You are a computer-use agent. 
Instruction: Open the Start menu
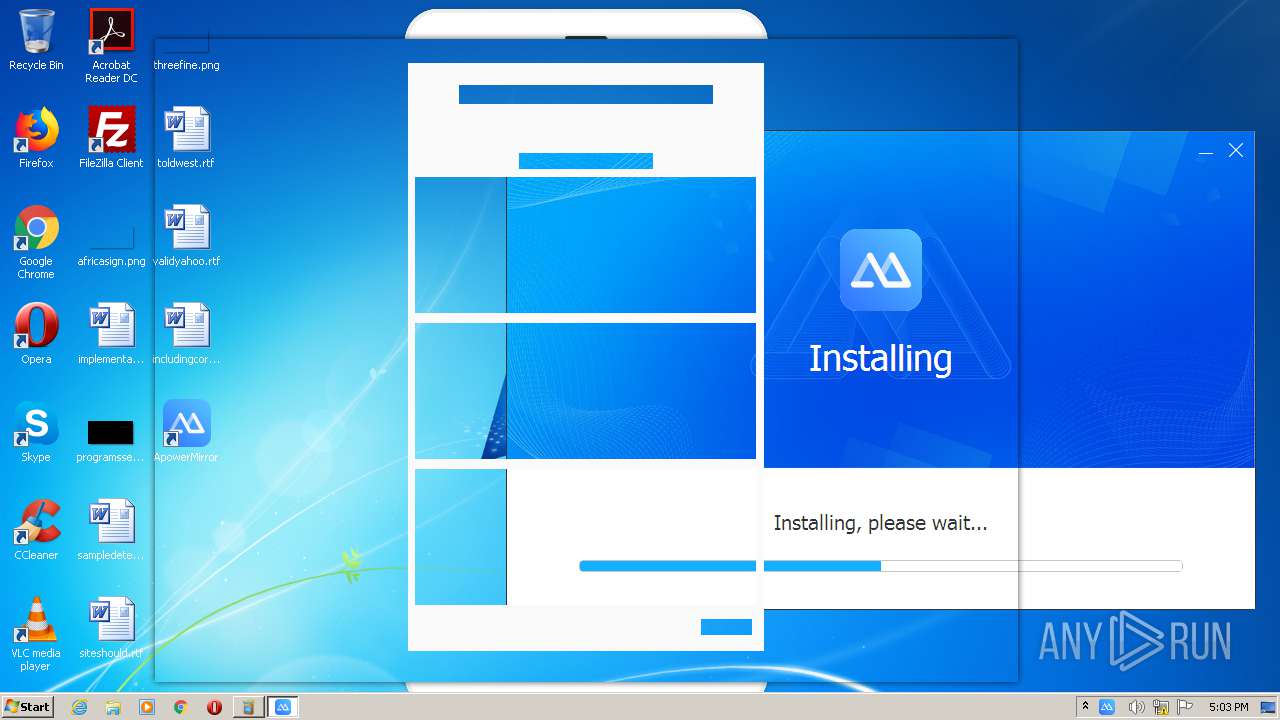28,707
